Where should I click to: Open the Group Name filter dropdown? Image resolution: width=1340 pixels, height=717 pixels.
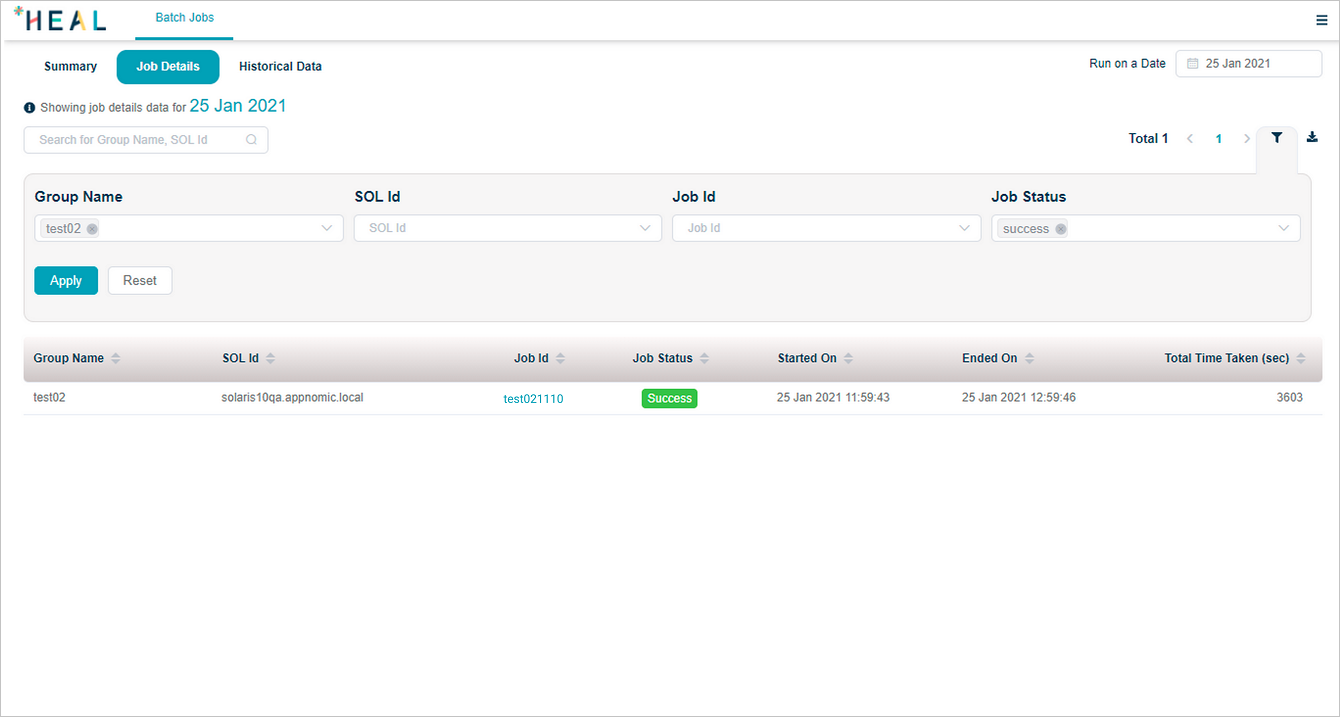pos(189,228)
